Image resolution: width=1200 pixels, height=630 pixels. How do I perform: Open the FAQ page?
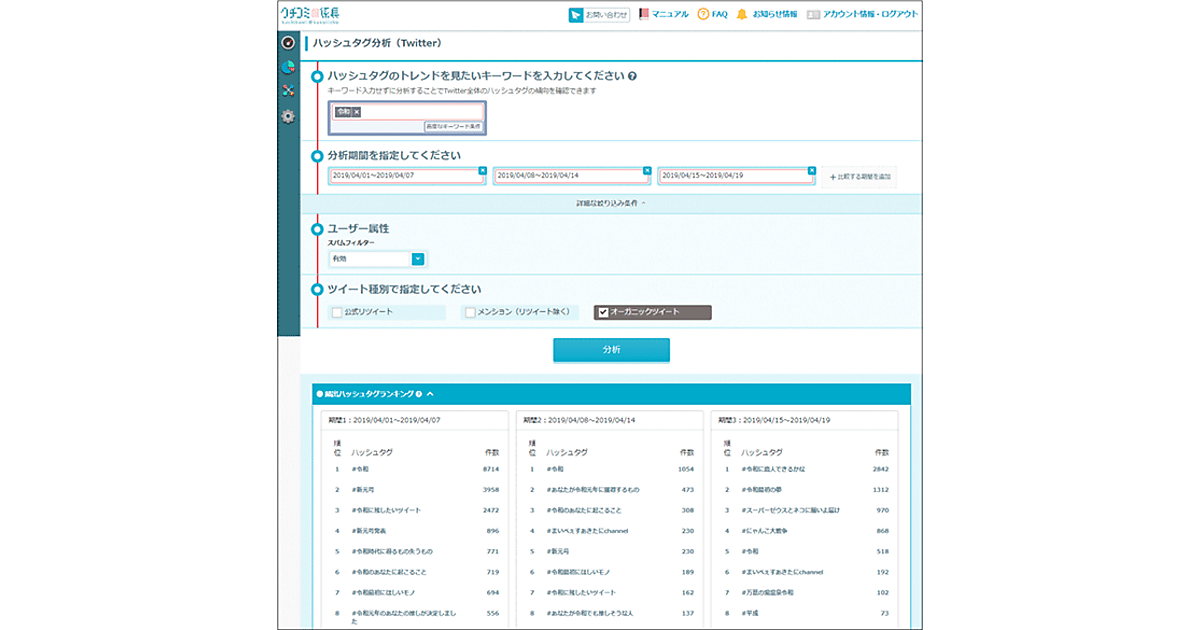[712, 15]
